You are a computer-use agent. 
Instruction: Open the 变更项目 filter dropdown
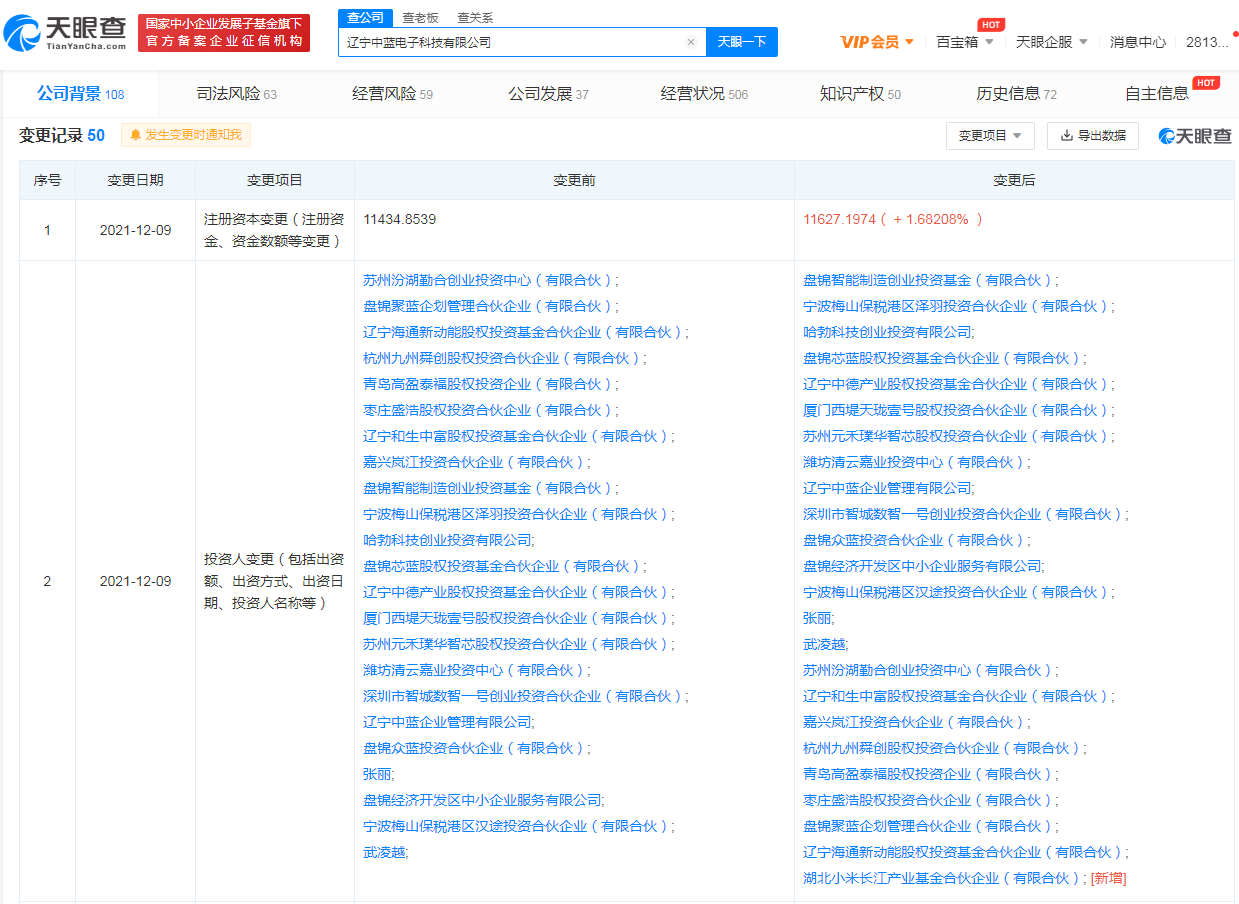989,136
